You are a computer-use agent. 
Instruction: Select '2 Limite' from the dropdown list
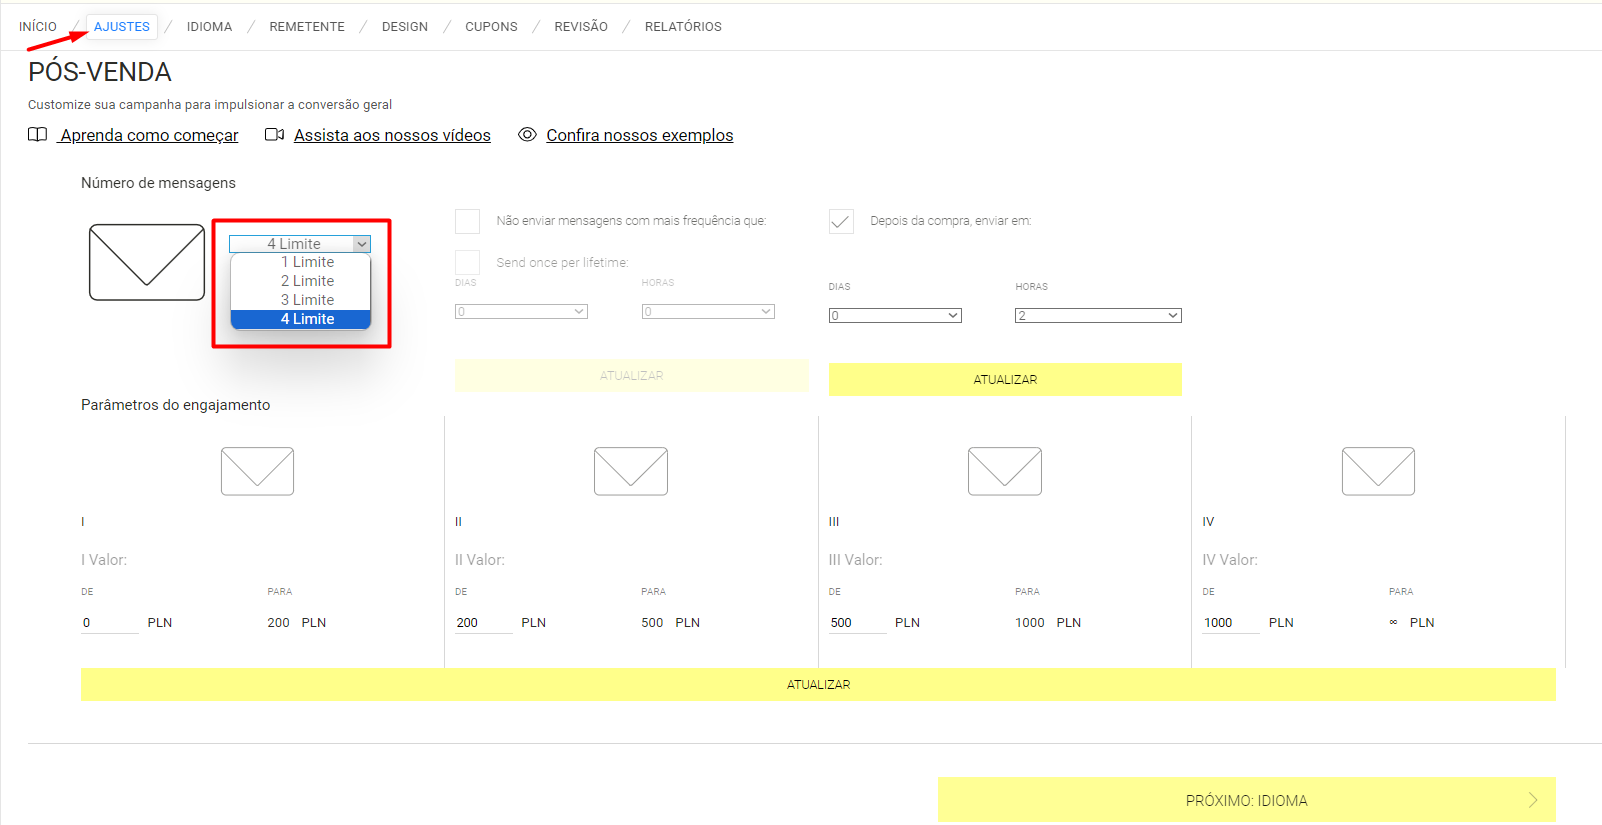tap(301, 281)
